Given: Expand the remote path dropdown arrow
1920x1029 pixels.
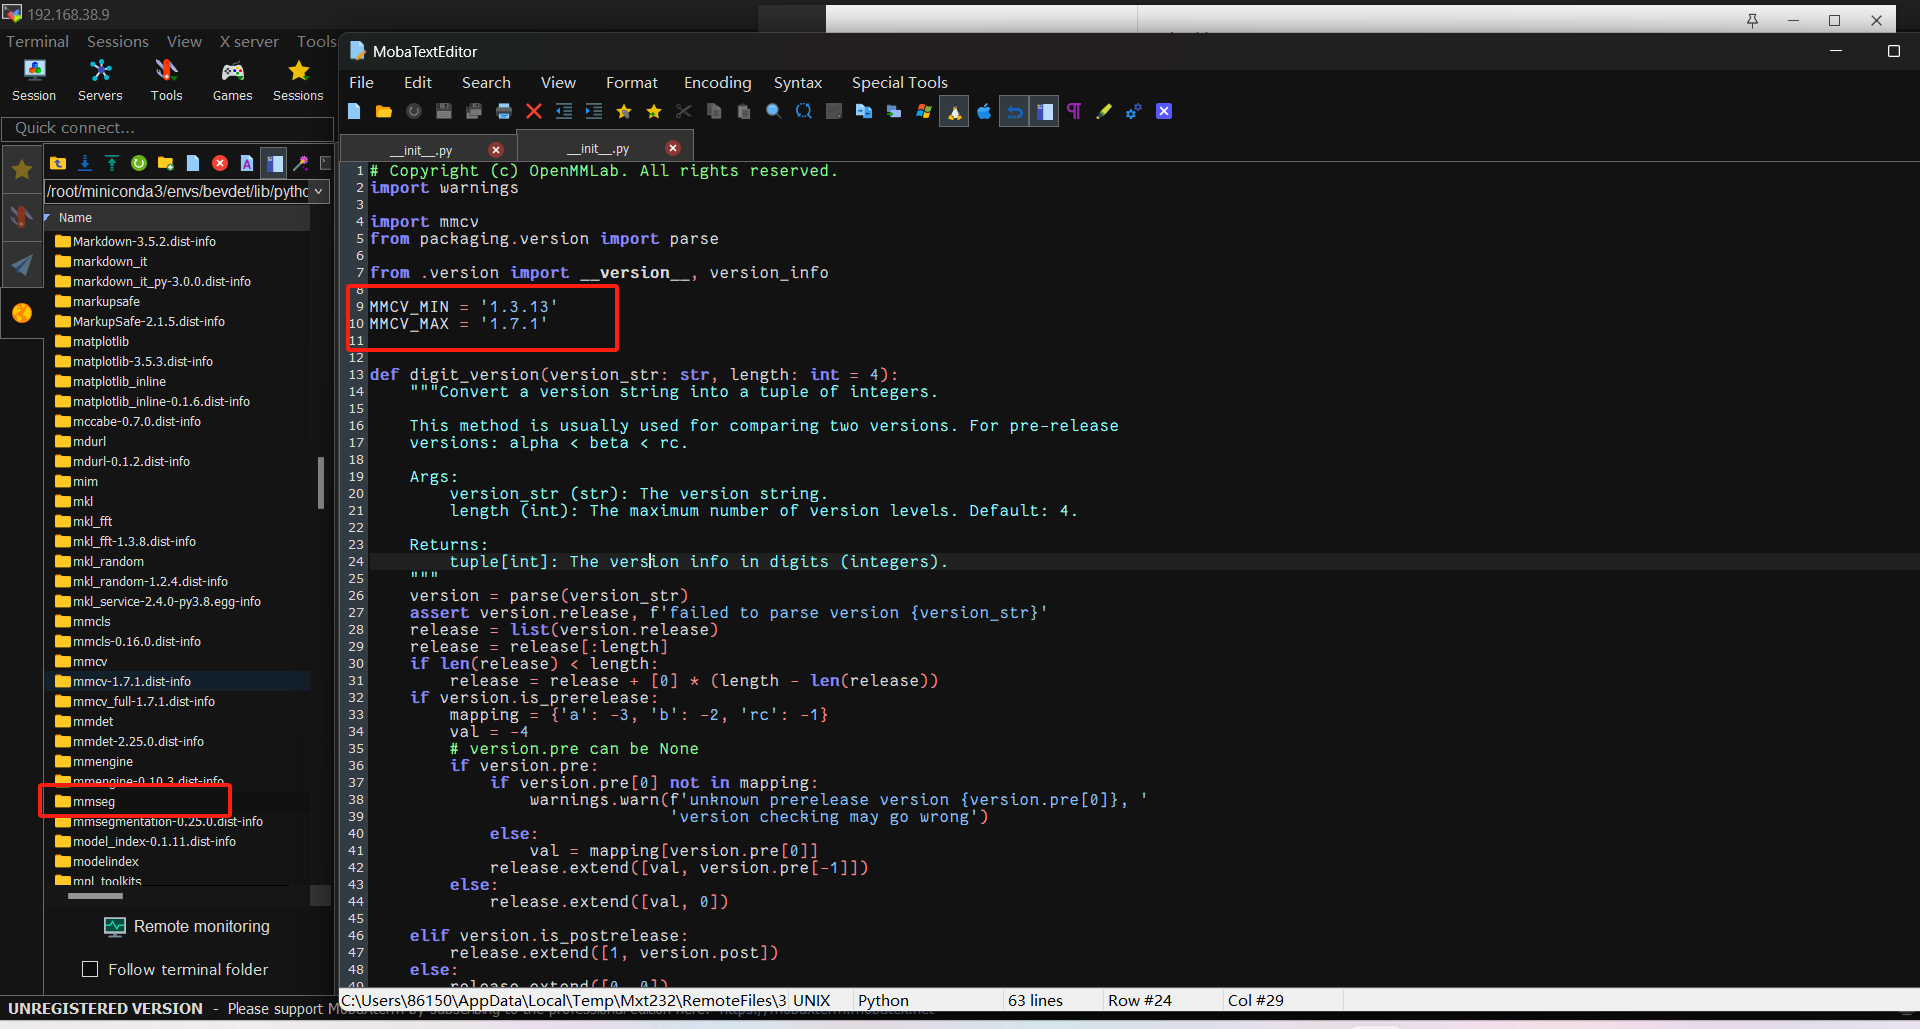Looking at the screenshot, I should [319, 191].
